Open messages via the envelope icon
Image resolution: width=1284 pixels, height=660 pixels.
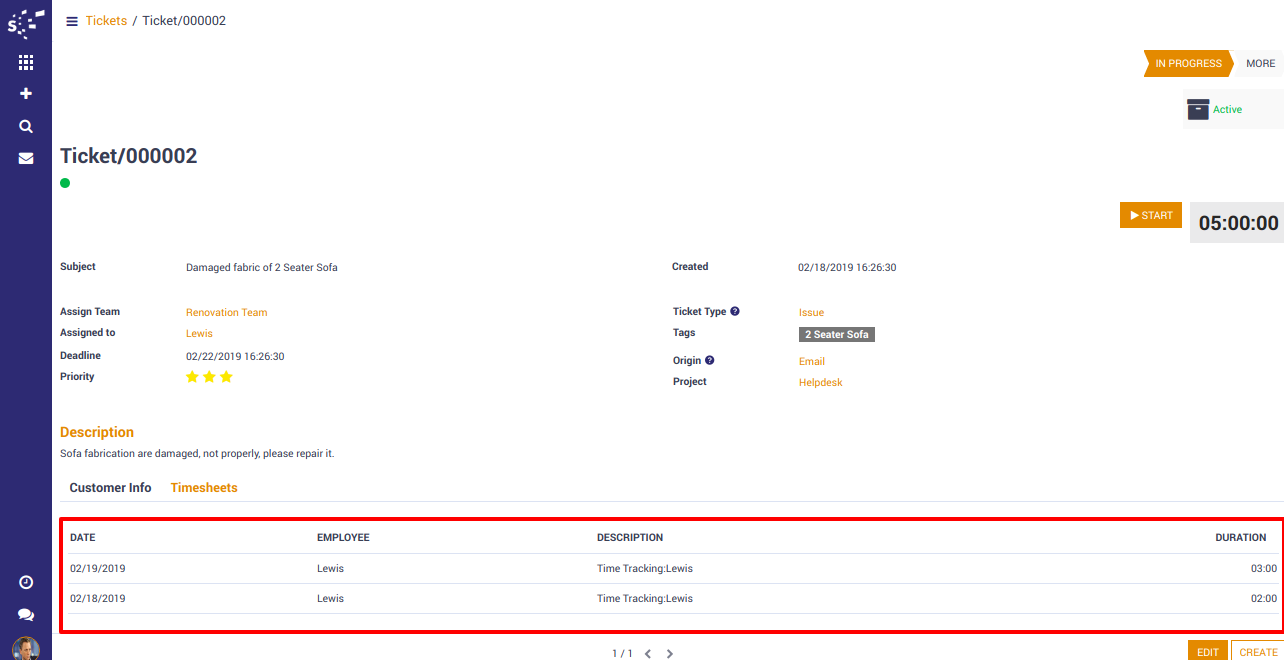coord(26,158)
